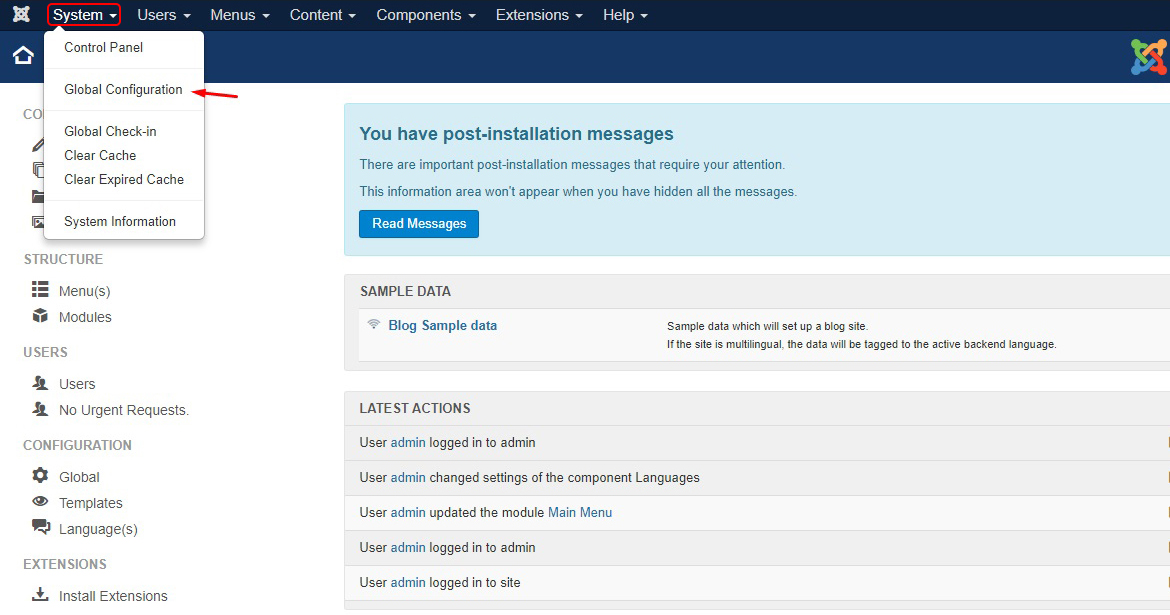Open the Users dropdown menu
The width and height of the screenshot is (1170, 615).
coord(163,15)
